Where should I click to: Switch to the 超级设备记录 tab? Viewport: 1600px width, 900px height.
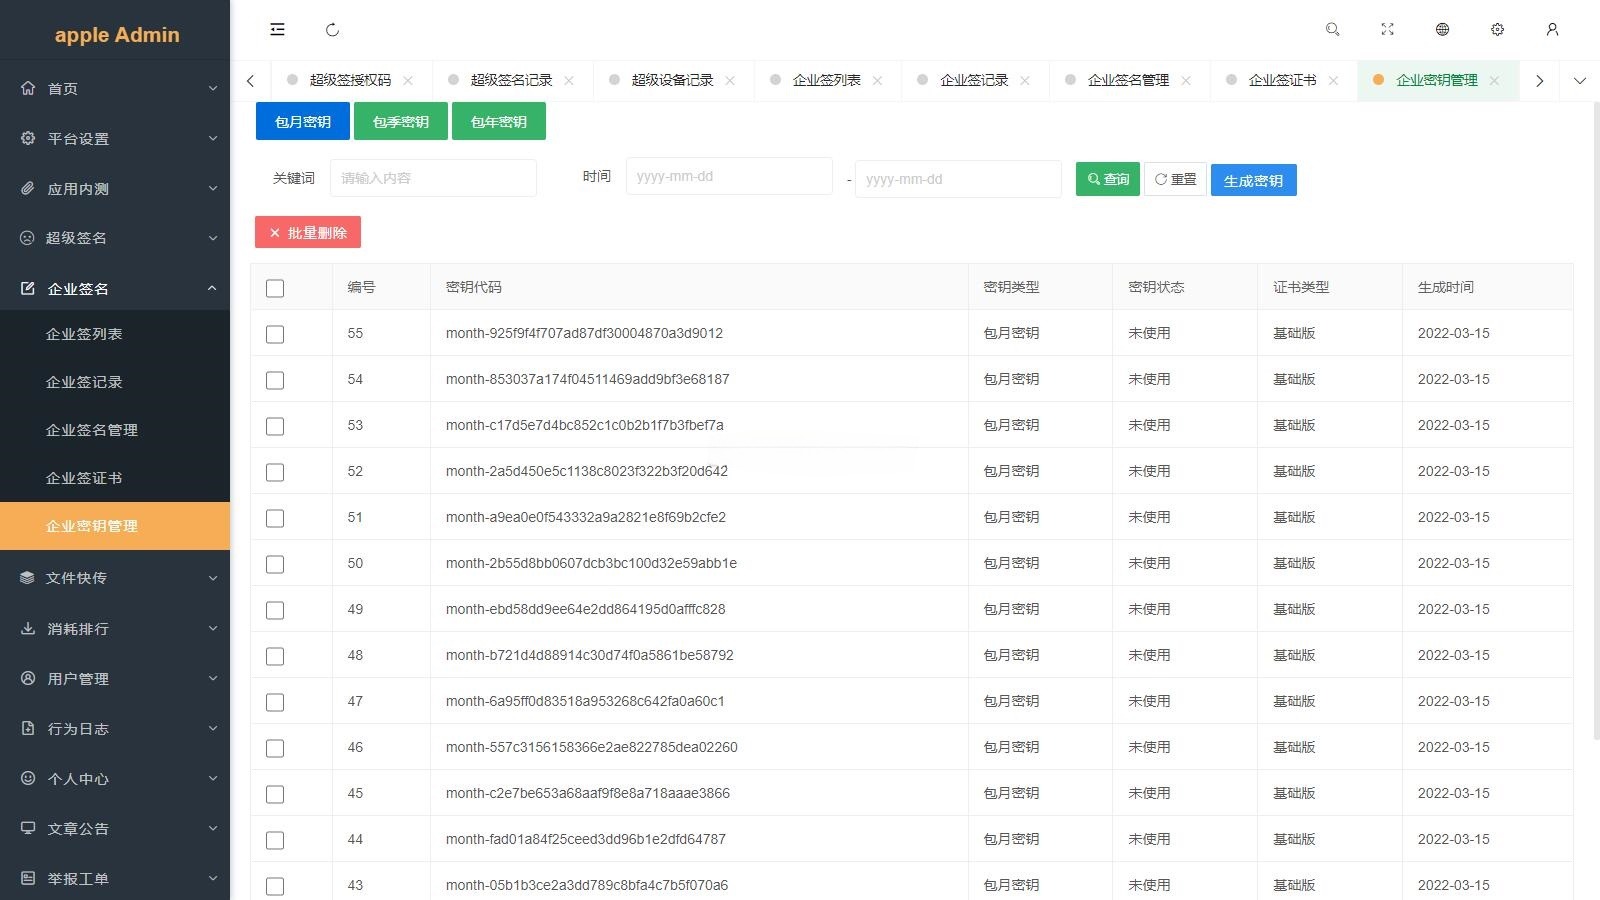point(670,80)
